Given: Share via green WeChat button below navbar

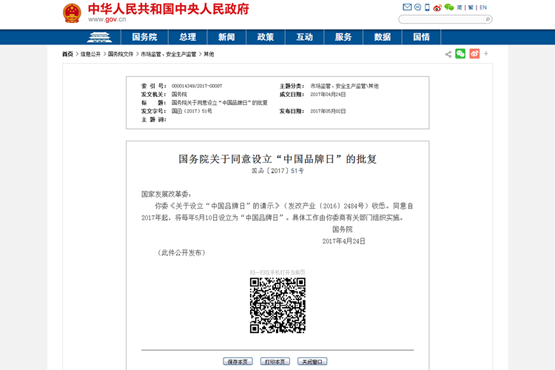Looking at the screenshot, I should (x=460, y=54).
